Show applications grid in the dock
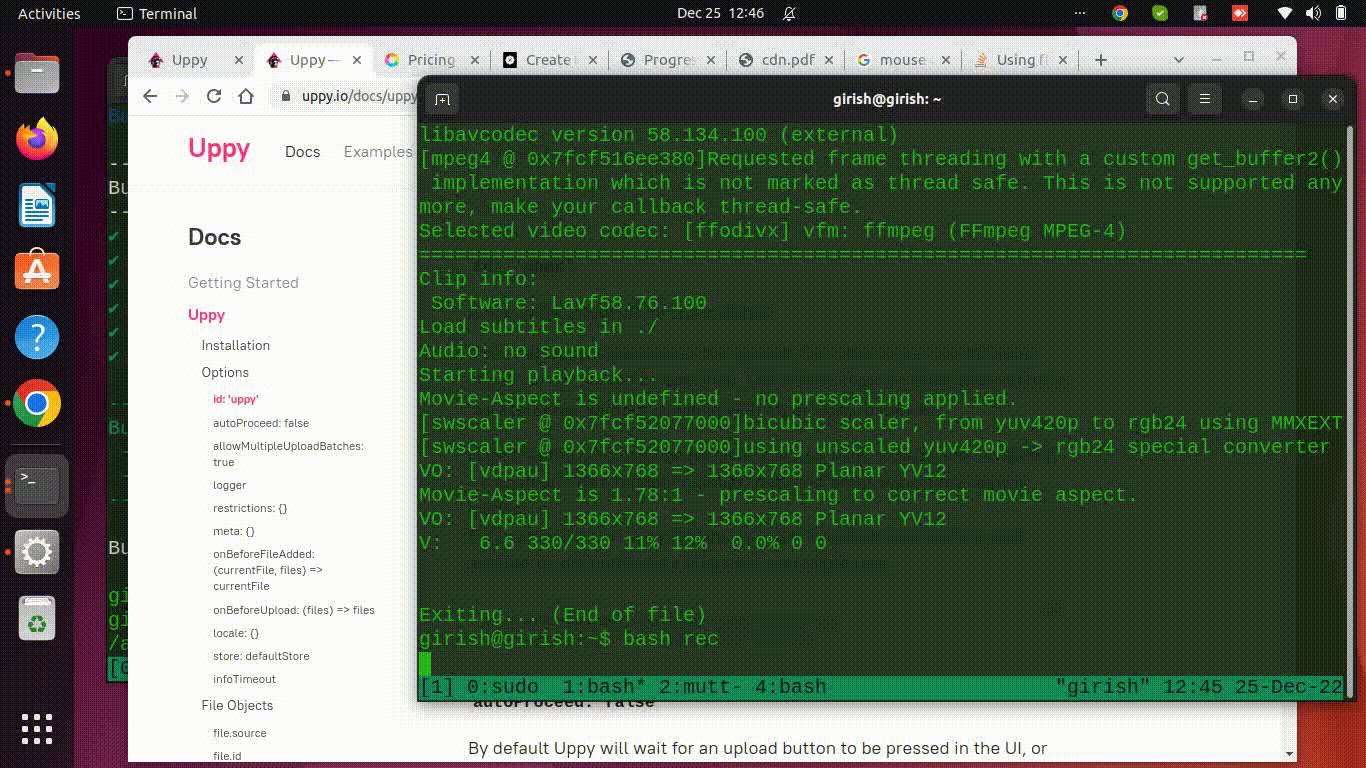The image size is (1366, 768). pos(37,729)
